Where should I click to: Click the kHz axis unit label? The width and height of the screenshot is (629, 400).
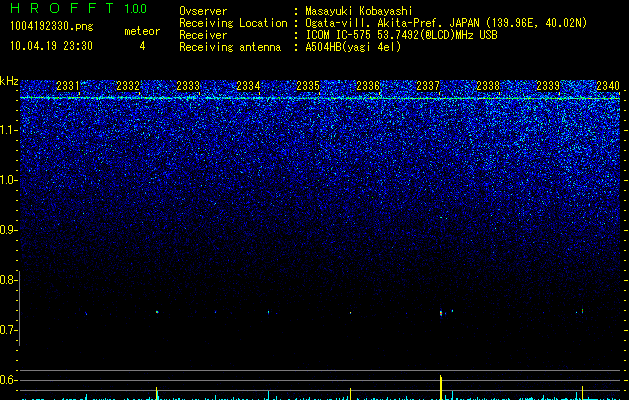tap(9, 81)
